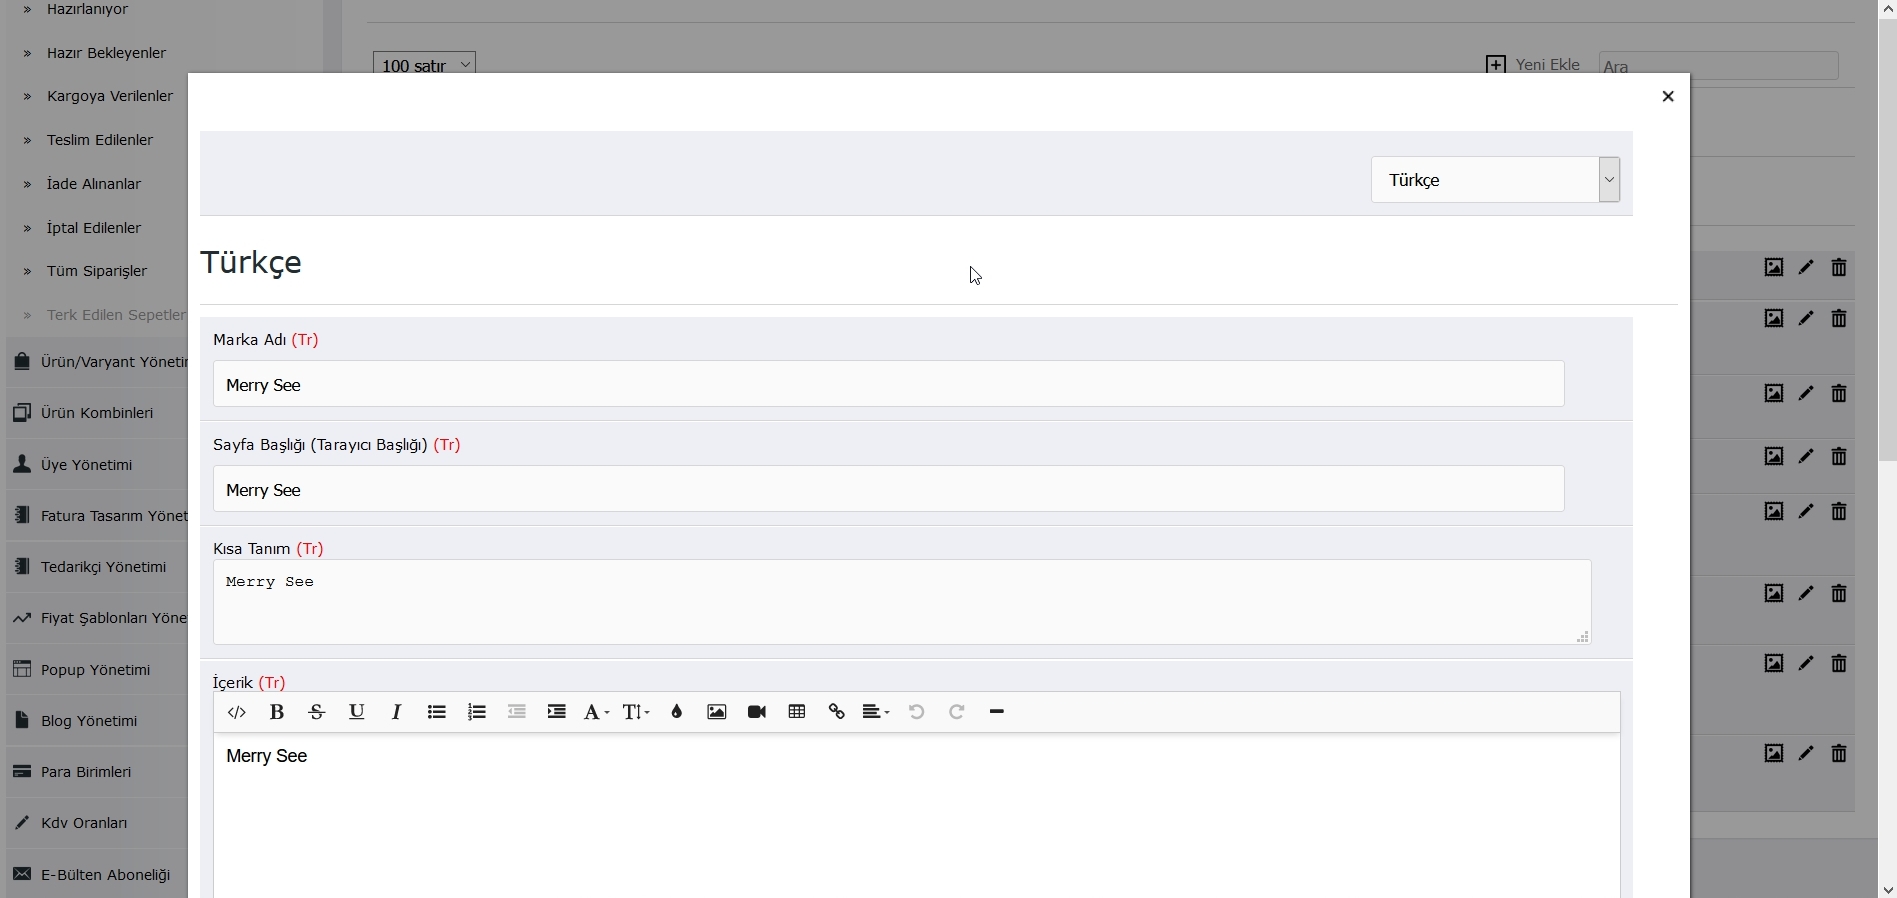1897x898 pixels.
Task: Apply bold formatting in the editor
Action: coord(277,712)
